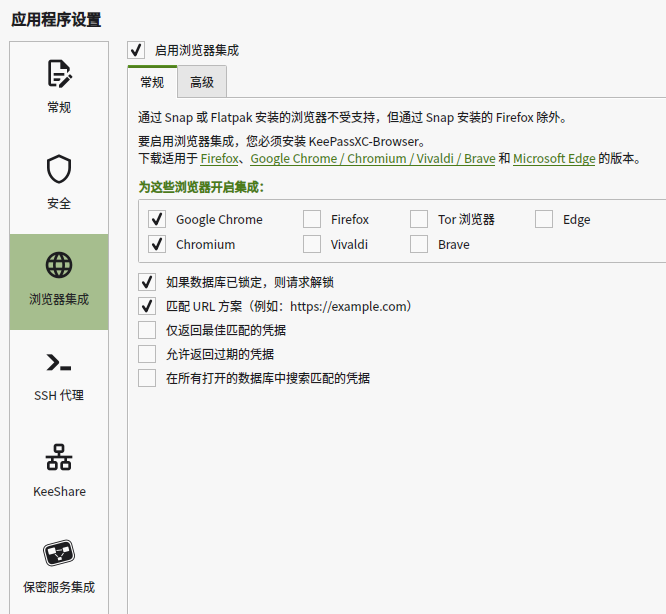Image resolution: width=666 pixels, height=614 pixels.
Task: Open the SSH 代理 terminal icon
Action: pyautogui.click(x=59, y=363)
